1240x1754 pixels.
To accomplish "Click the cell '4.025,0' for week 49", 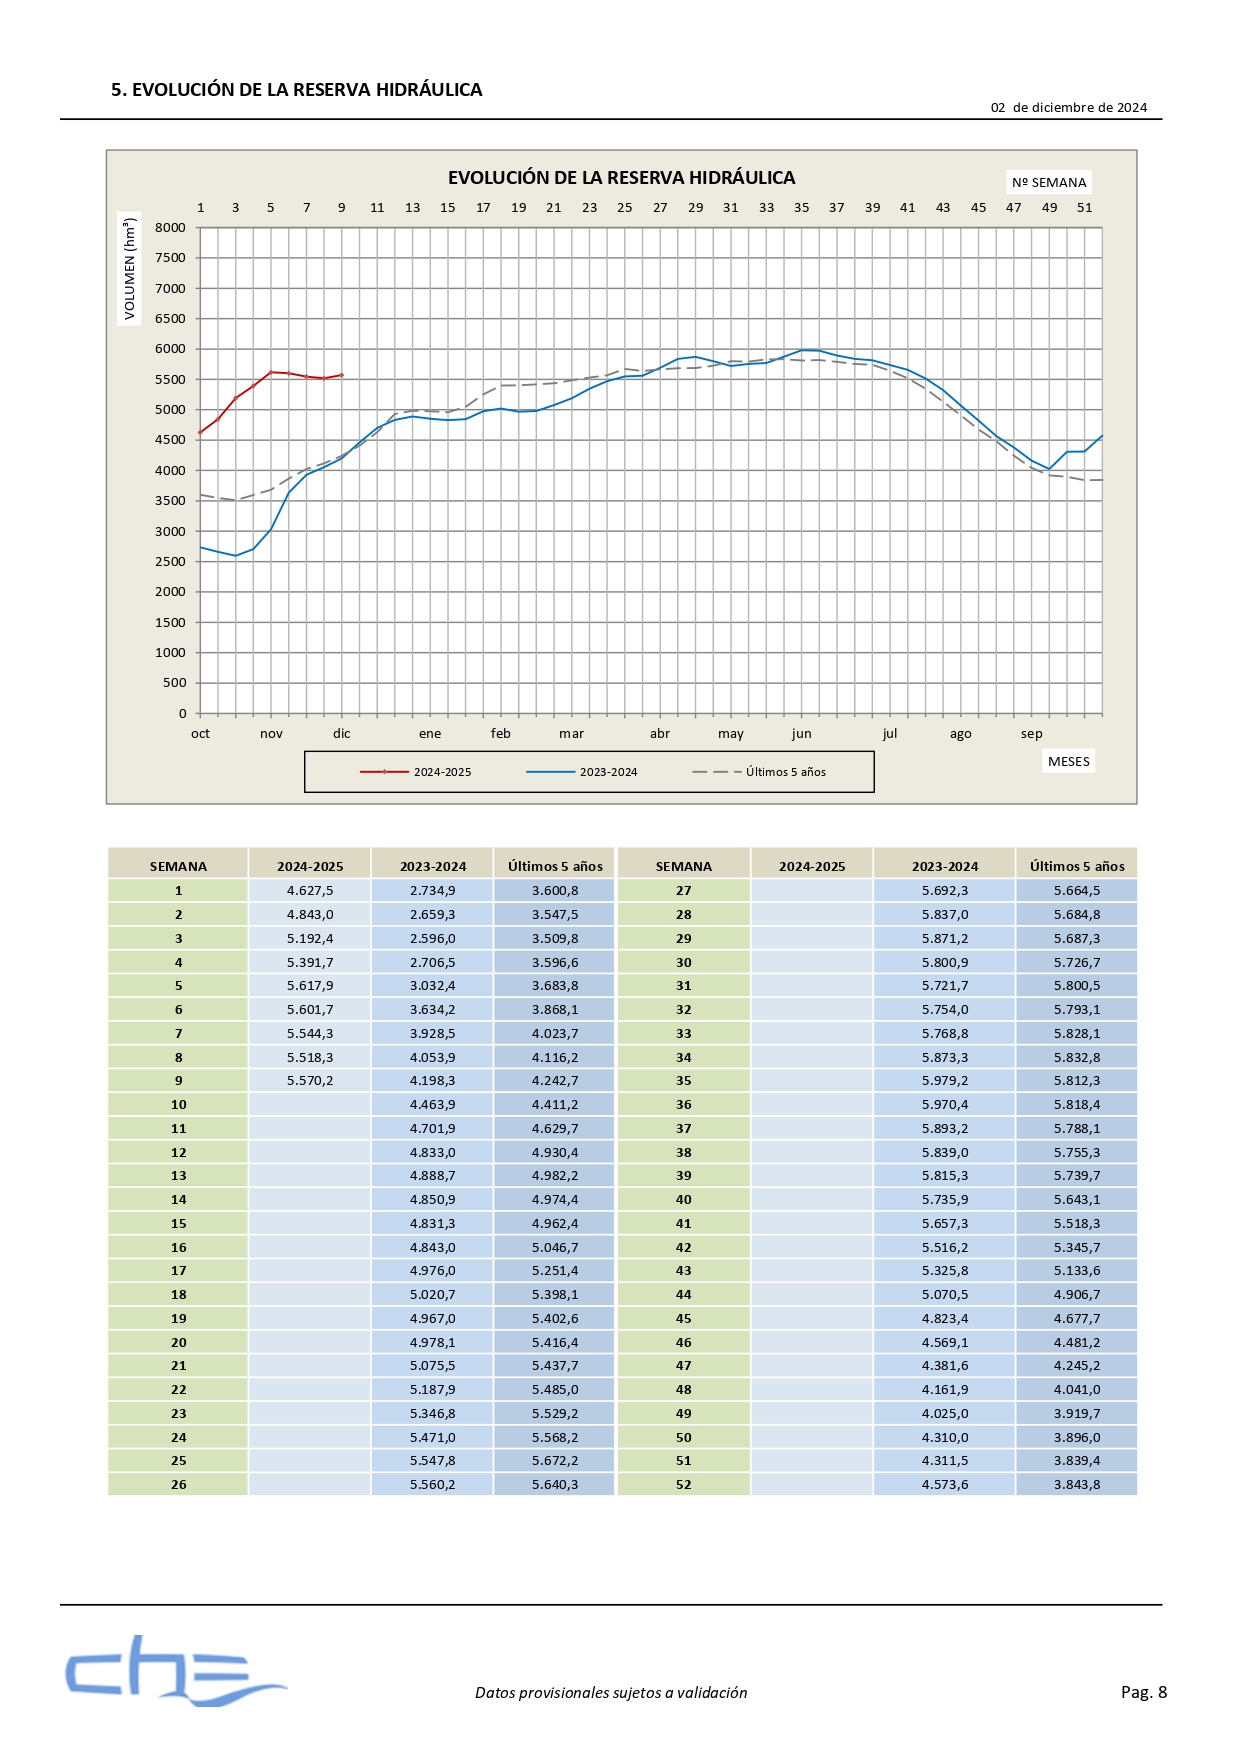I will (x=945, y=1414).
